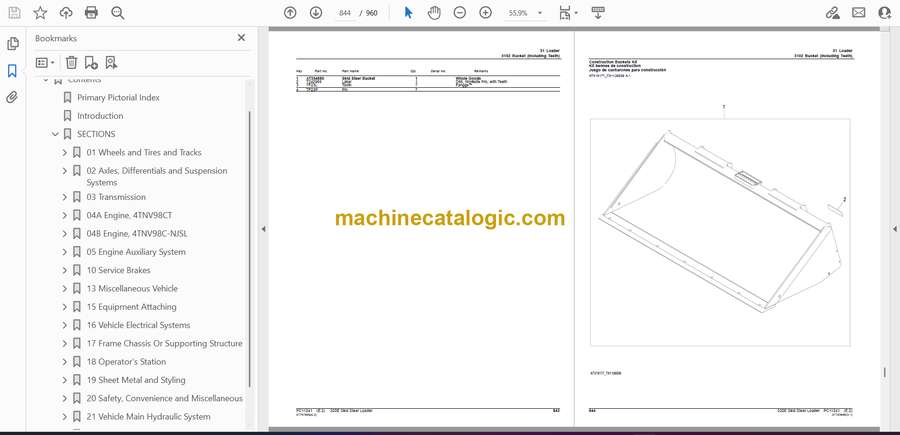Close the Bookmarks panel
The image size is (900, 435).
(241, 38)
